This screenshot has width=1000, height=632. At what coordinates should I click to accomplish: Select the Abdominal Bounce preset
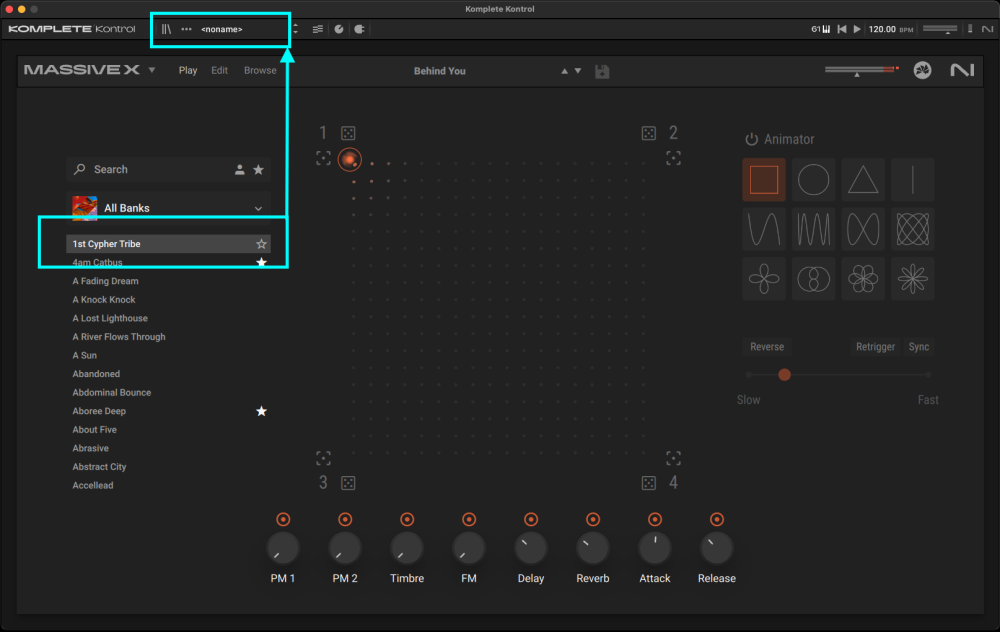pyautogui.click(x=112, y=393)
